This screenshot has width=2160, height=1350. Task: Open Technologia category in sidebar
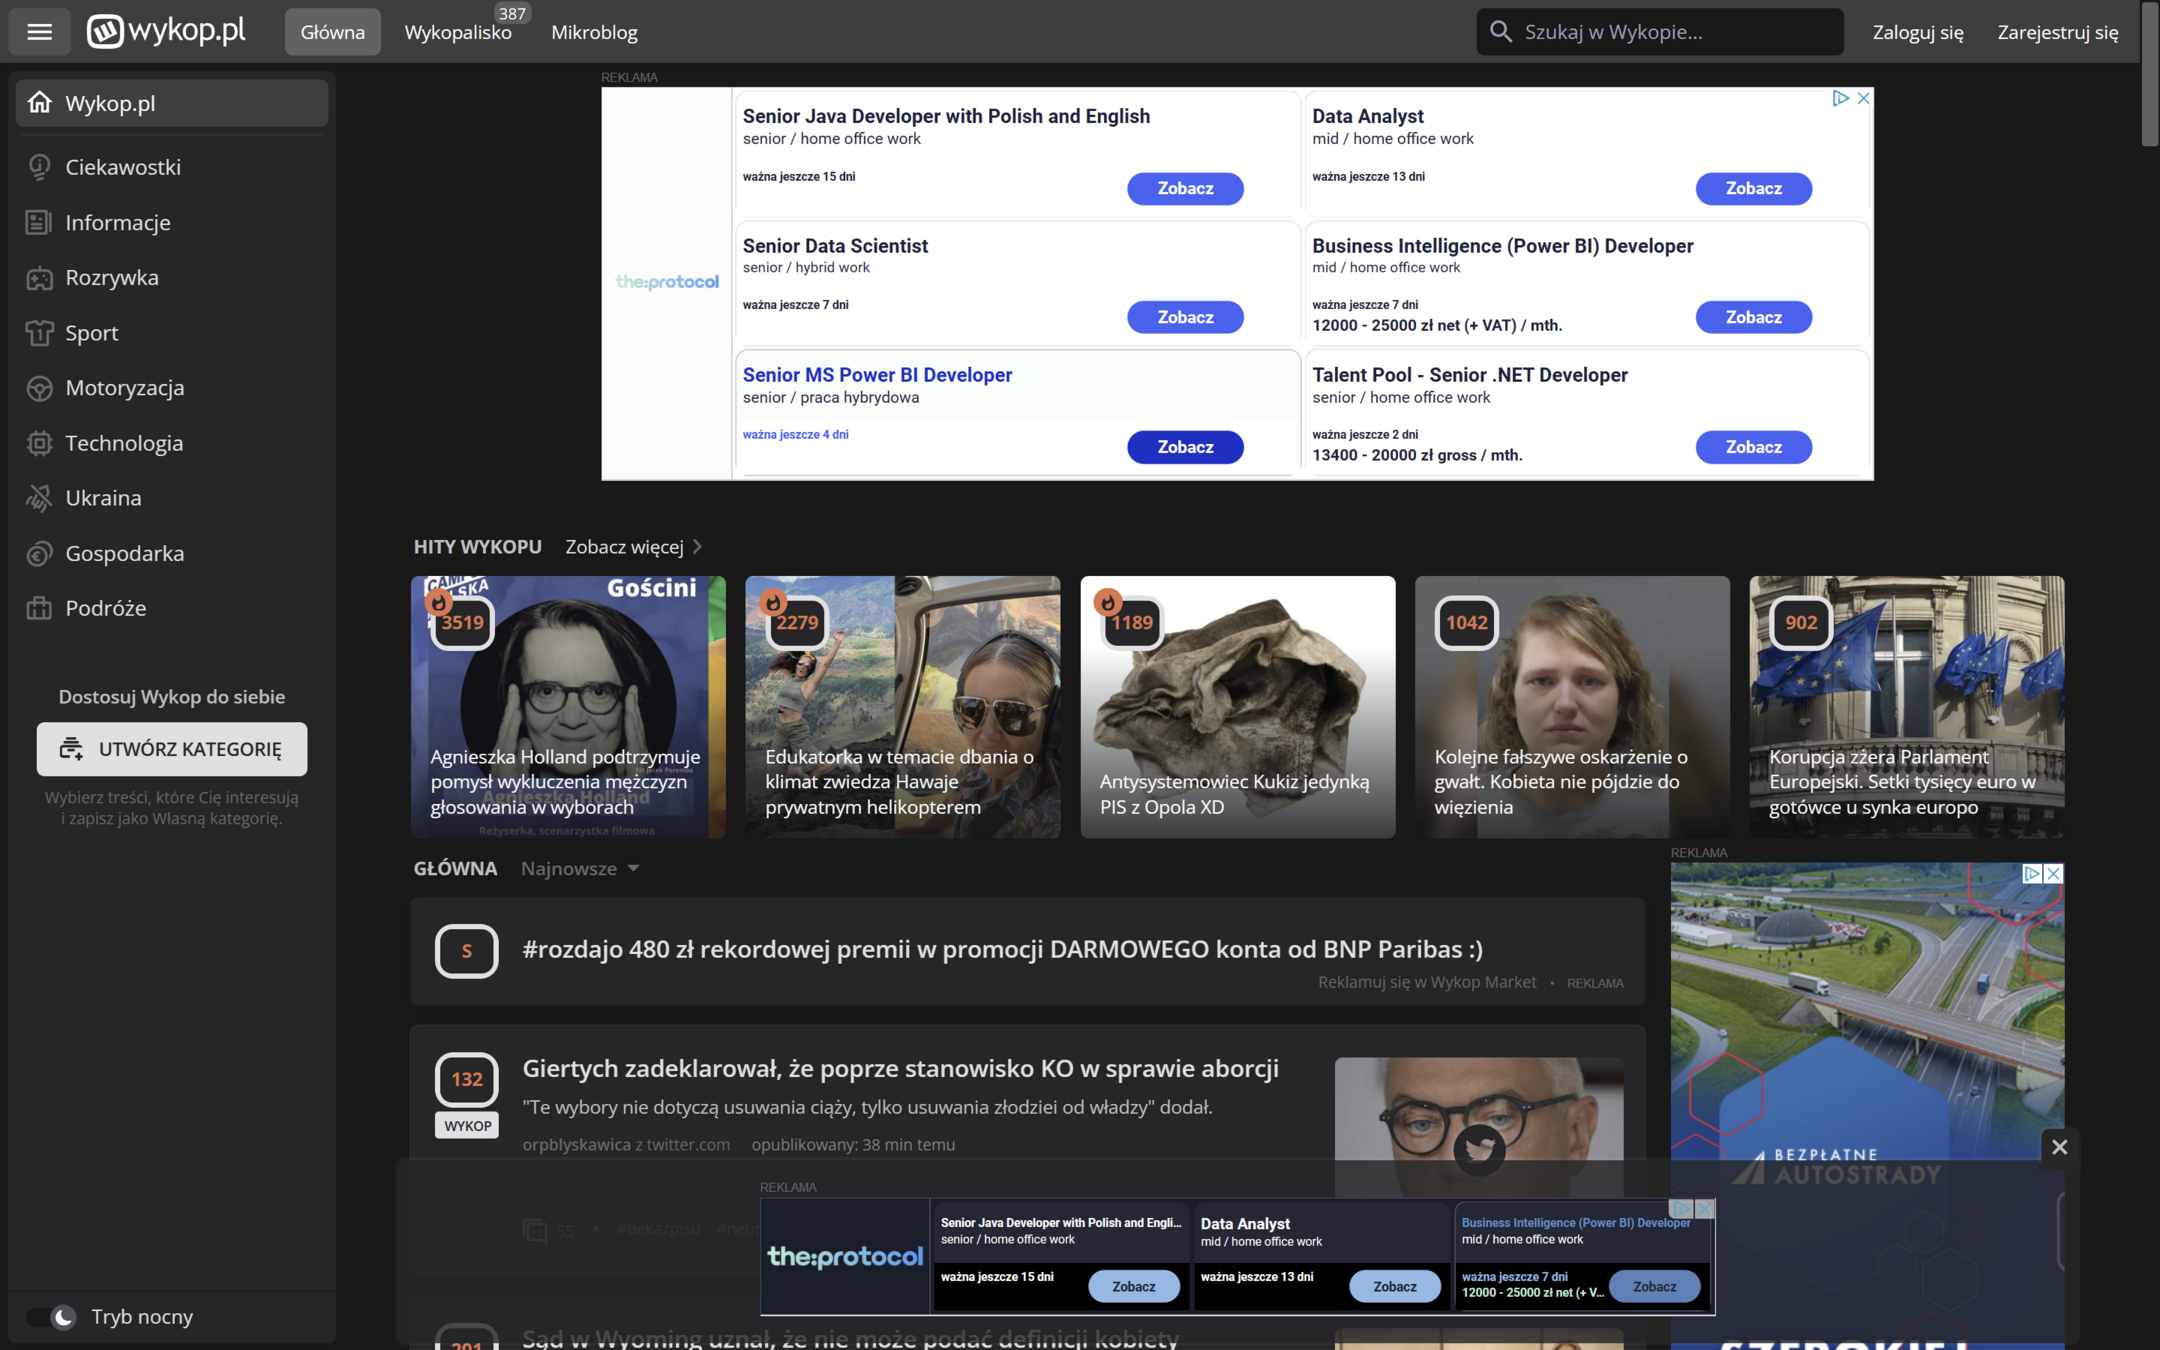coord(123,443)
